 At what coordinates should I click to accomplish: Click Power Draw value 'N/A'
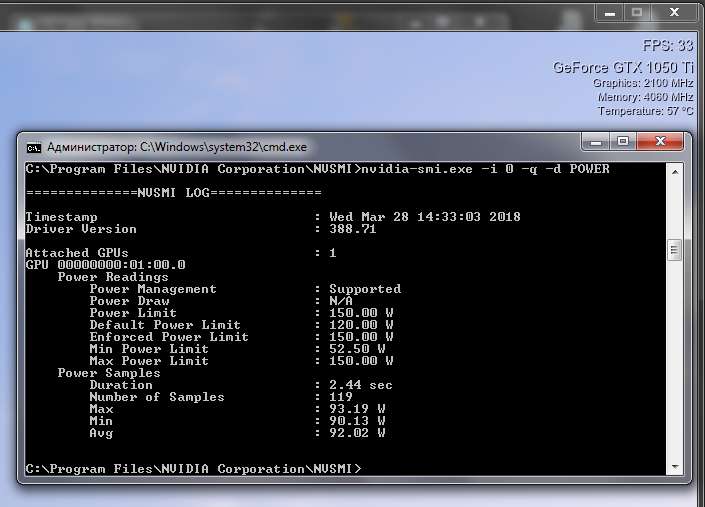(x=341, y=301)
